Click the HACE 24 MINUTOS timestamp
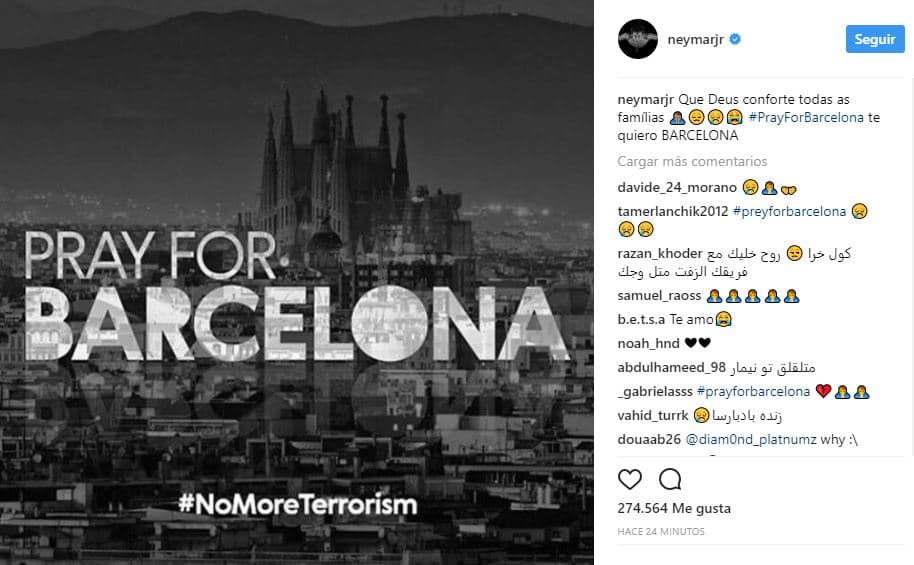 point(661,531)
